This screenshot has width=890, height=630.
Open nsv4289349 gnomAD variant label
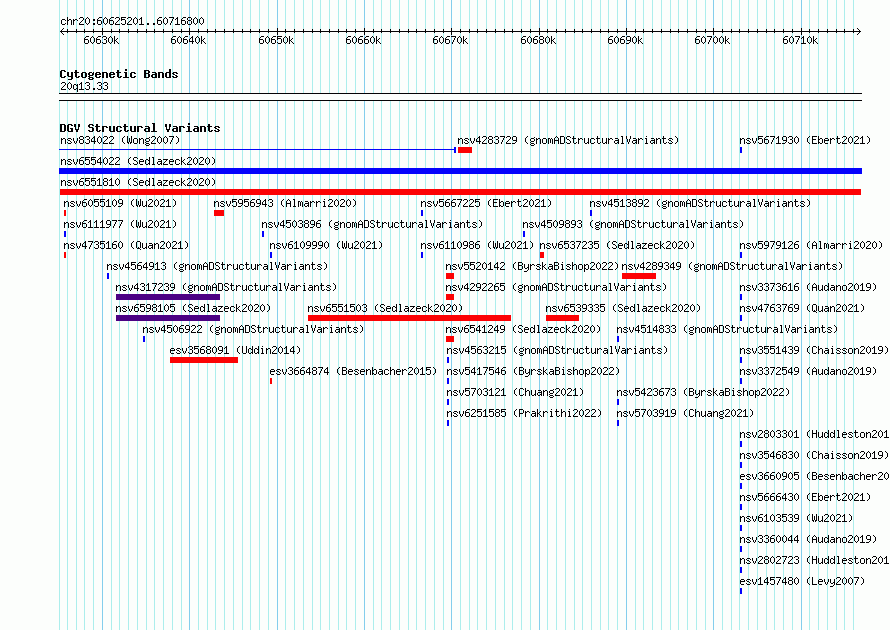[x=733, y=266]
